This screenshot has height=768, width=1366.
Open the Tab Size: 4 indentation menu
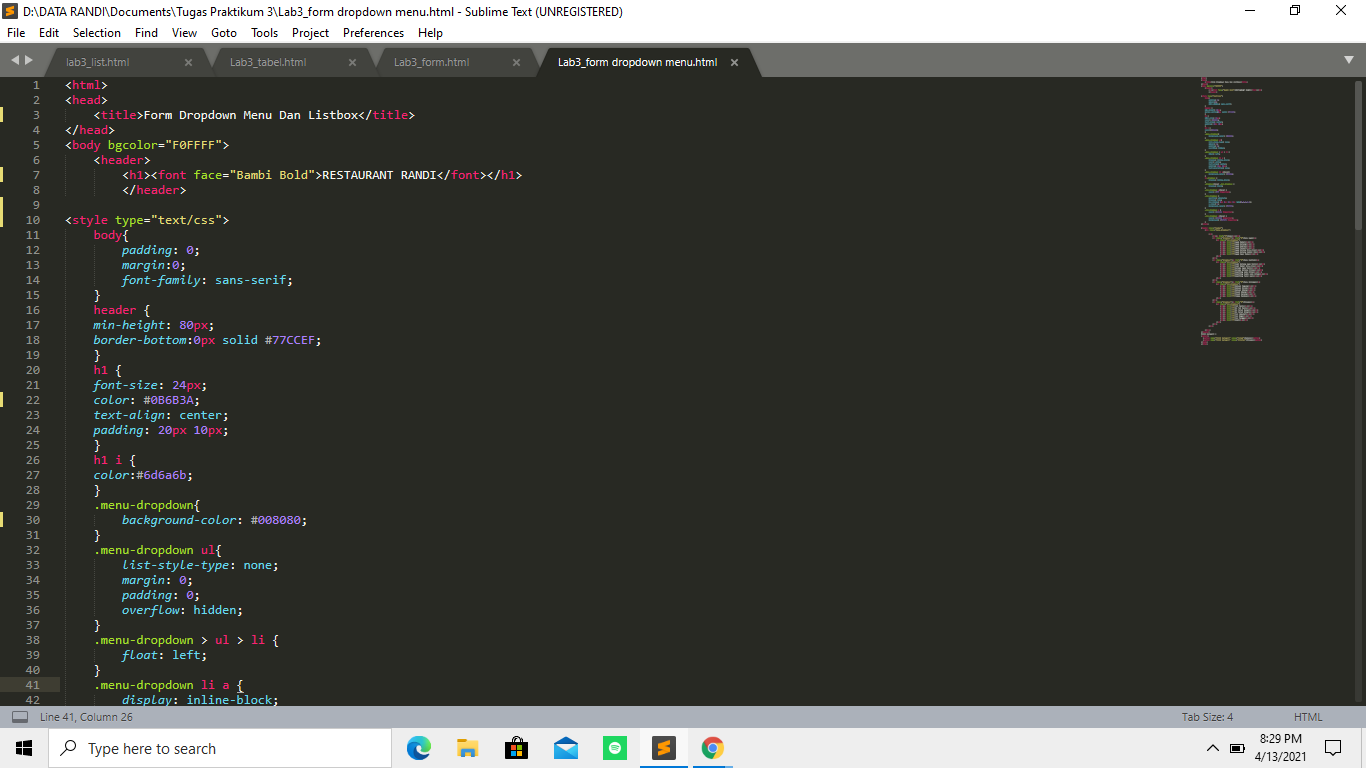[1209, 716]
